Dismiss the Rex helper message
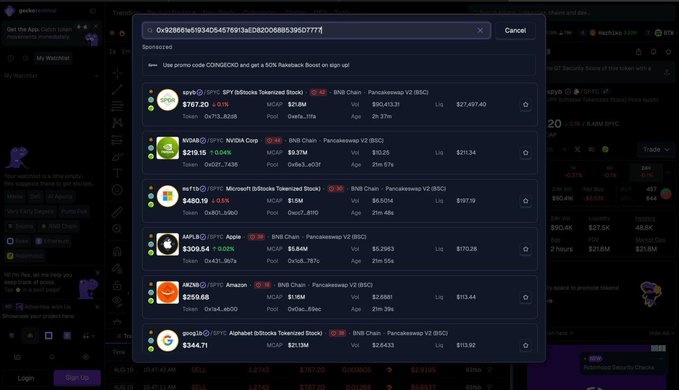 pos(97,273)
